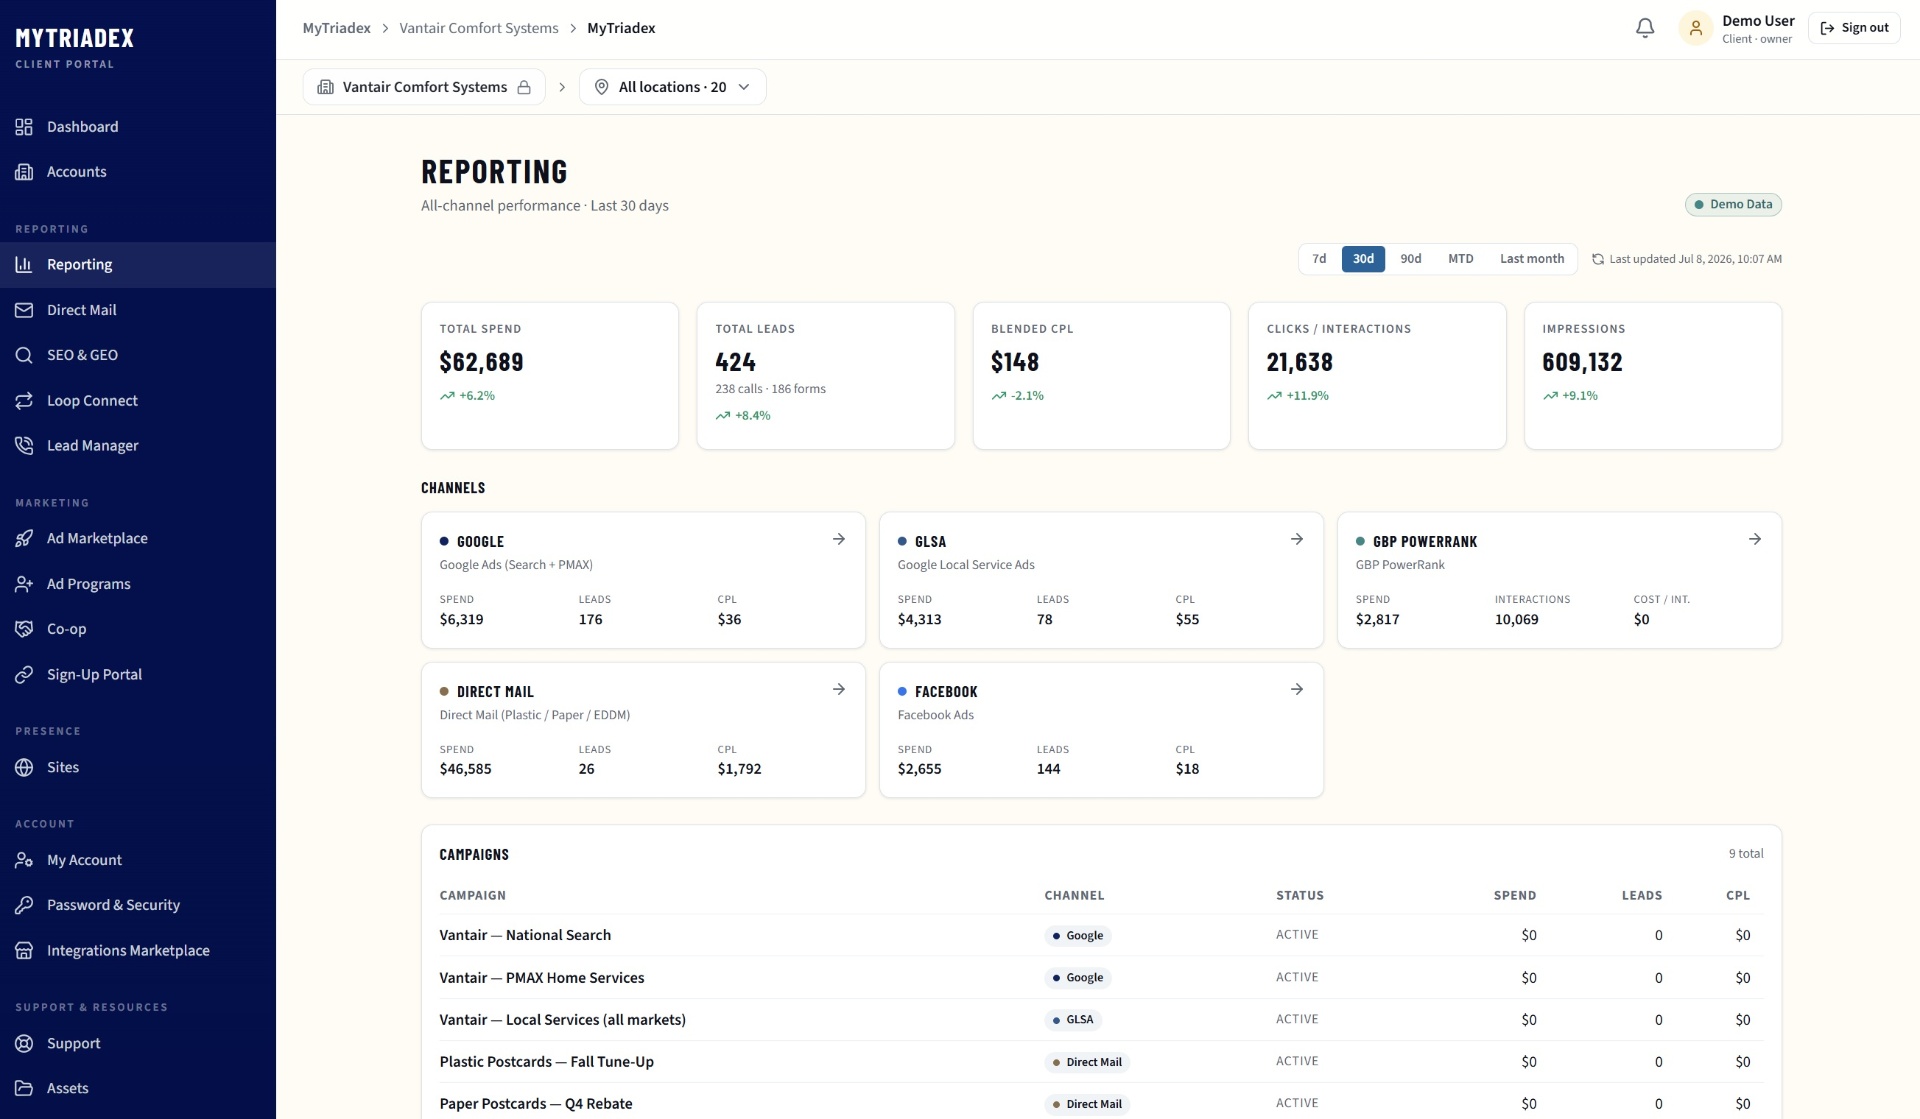Click the Lead Manager phone icon

(24, 446)
